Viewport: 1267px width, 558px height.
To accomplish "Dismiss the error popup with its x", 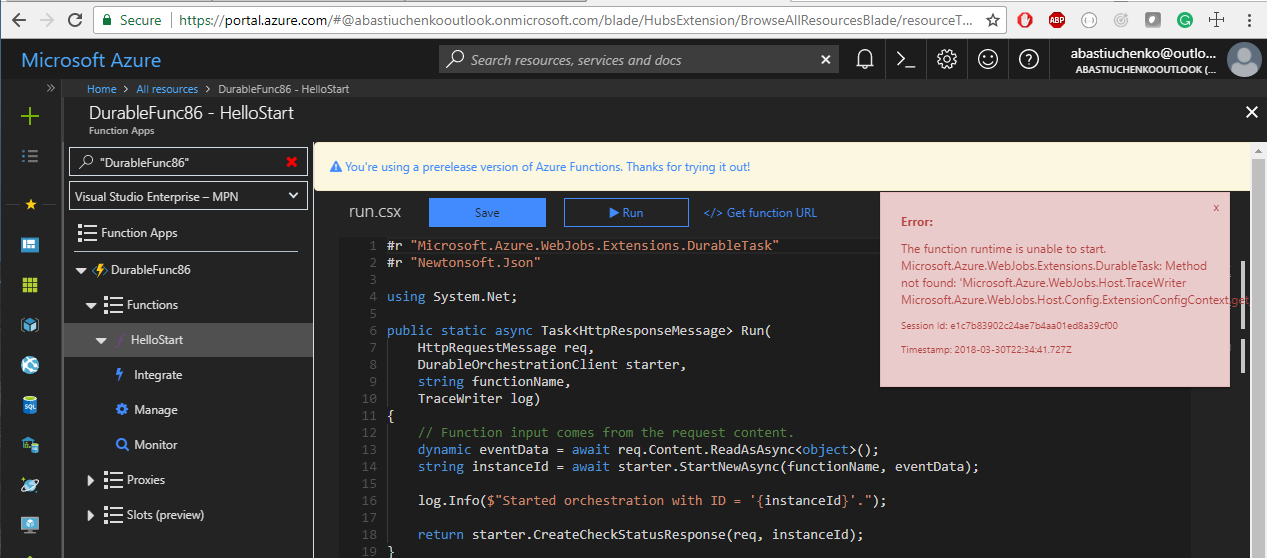I will pos(1216,208).
